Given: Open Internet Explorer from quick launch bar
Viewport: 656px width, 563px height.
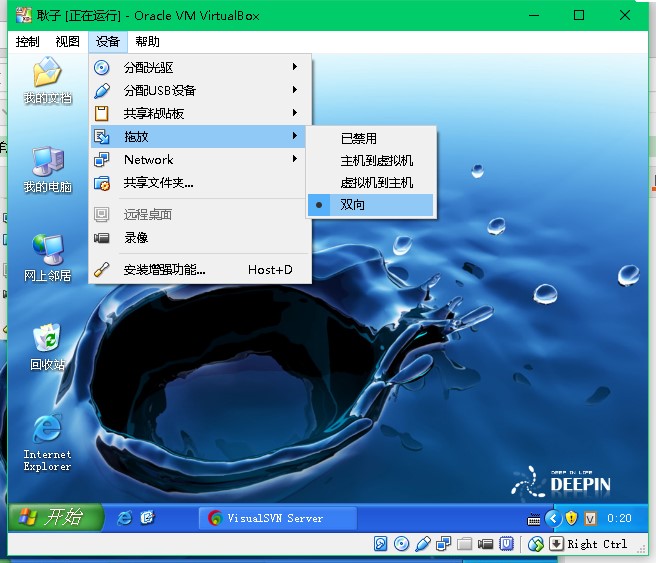Looking at the screenshot, I should (x=124, y=517).
